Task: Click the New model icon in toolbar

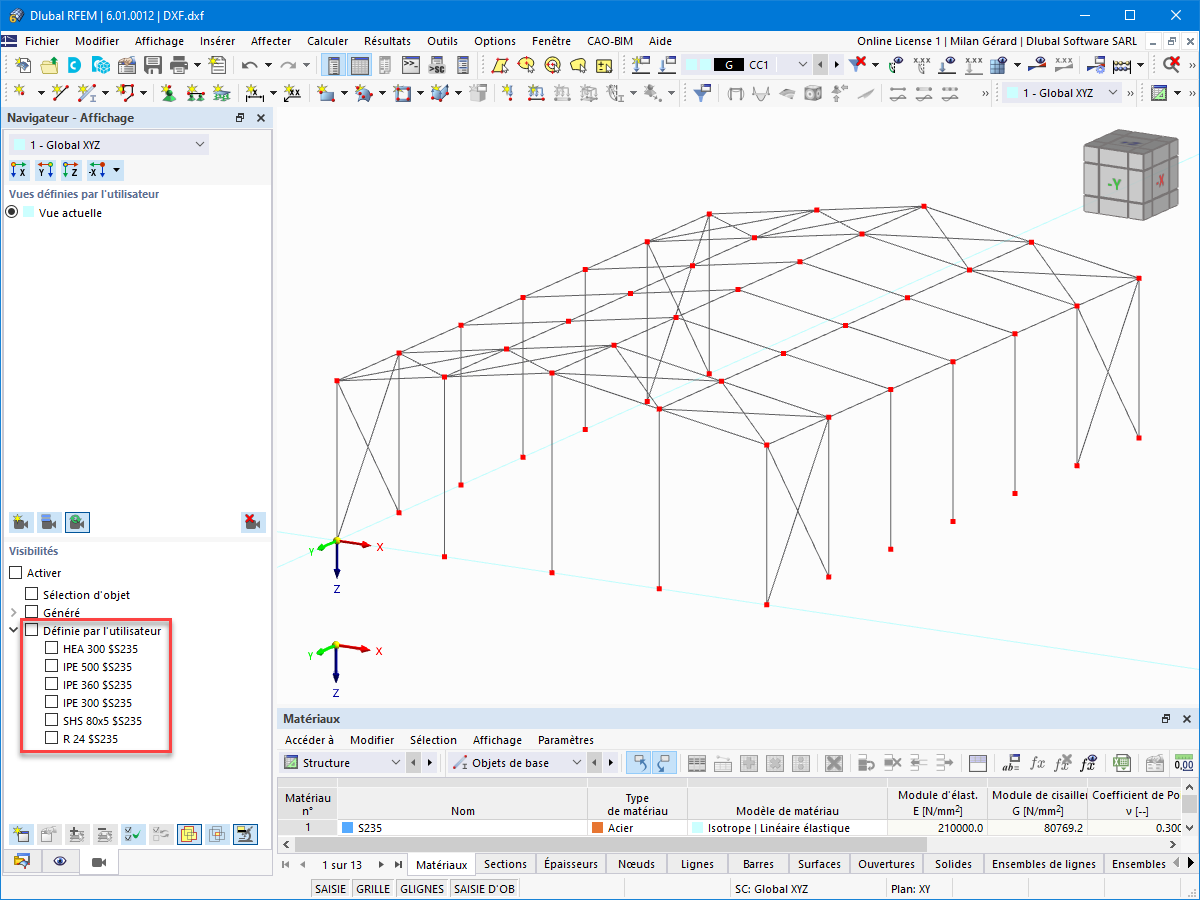Action: click(x=22, y=65)
